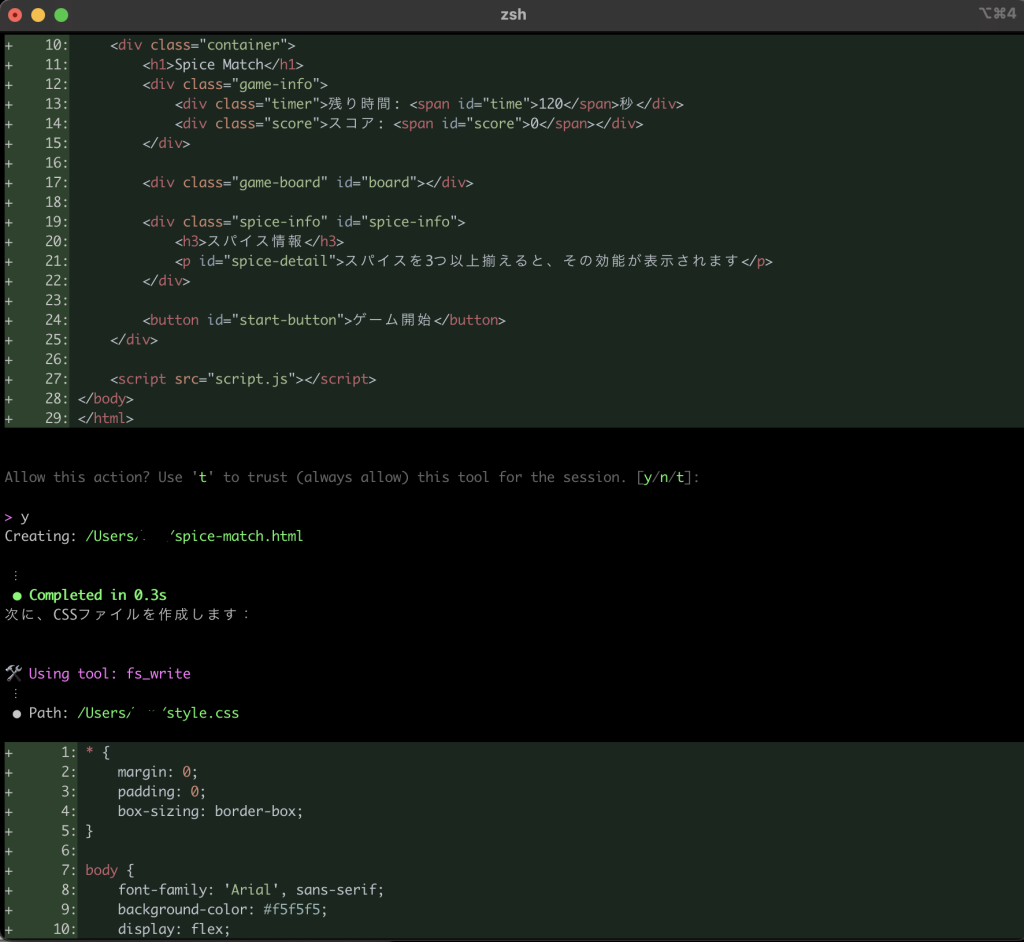Click the 'Completed in 0.3s' status text
This screenshot has height=942, width=1024.
tap(97, 595)
